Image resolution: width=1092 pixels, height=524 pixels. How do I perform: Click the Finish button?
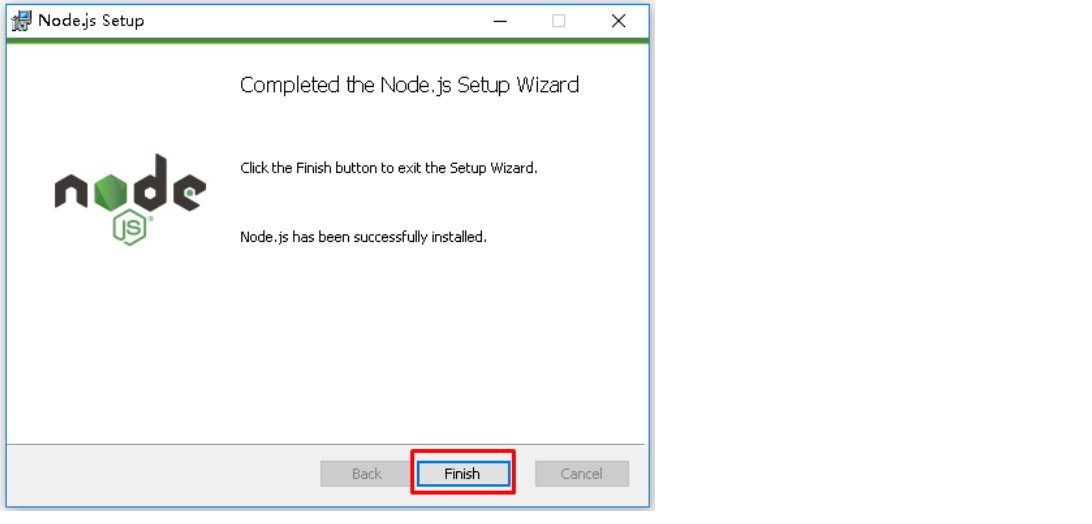tap(462, 474)
